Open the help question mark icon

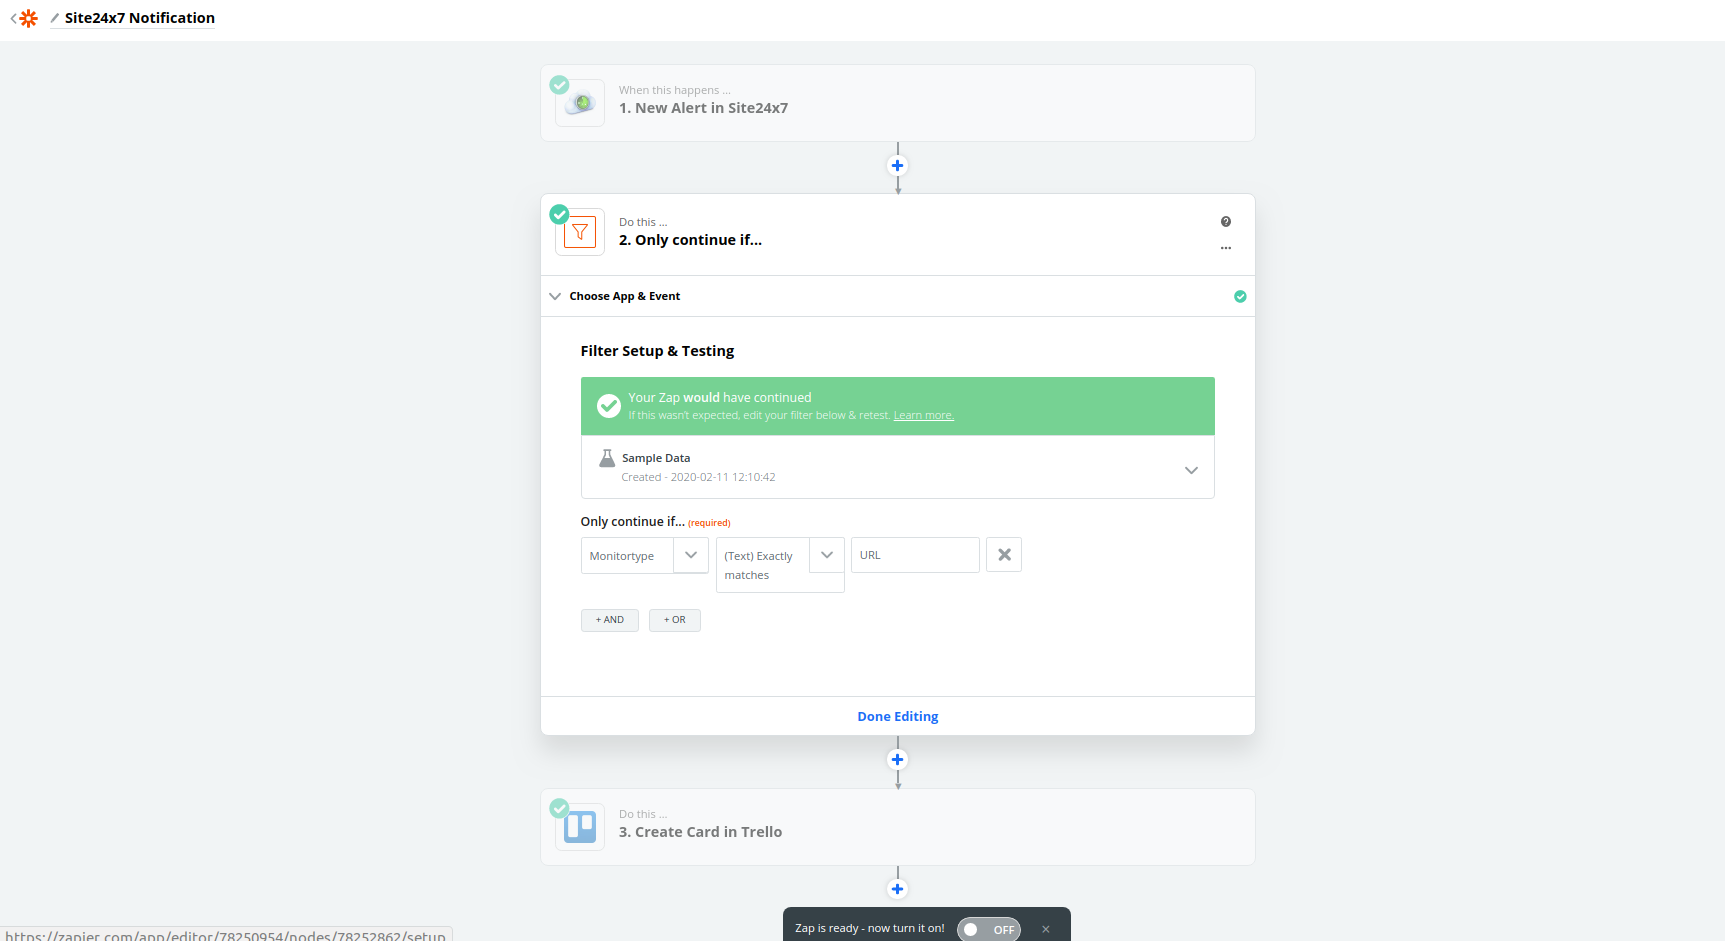point(1225,222)
